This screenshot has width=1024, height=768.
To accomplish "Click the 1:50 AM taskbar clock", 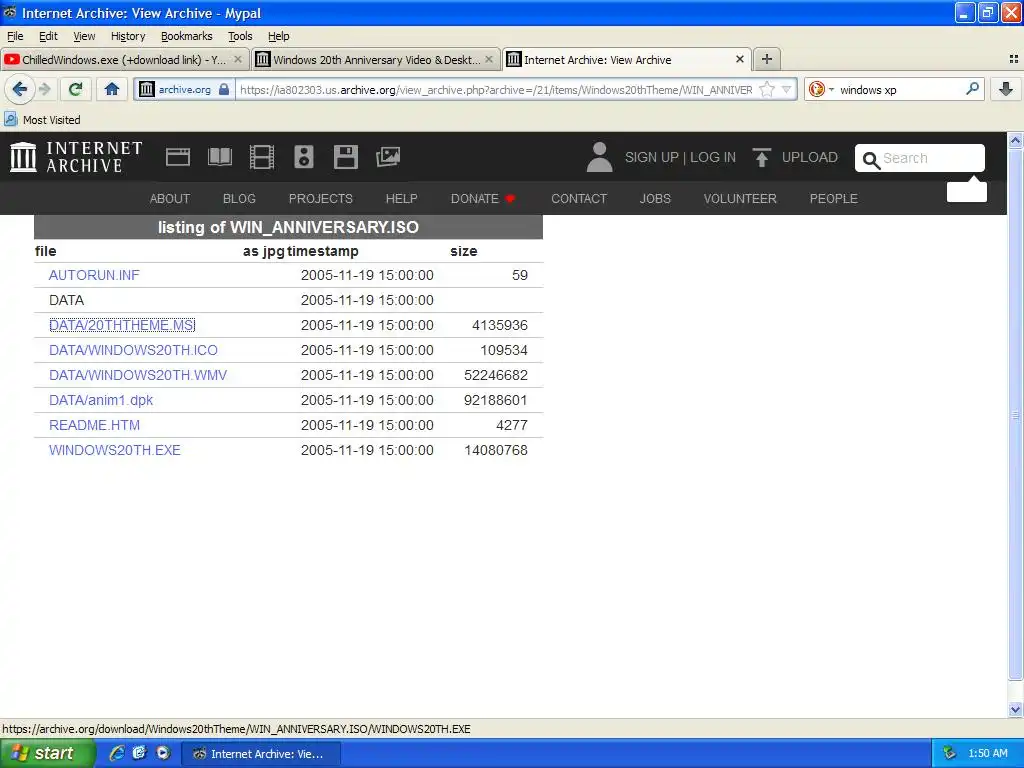I will 987,753.
